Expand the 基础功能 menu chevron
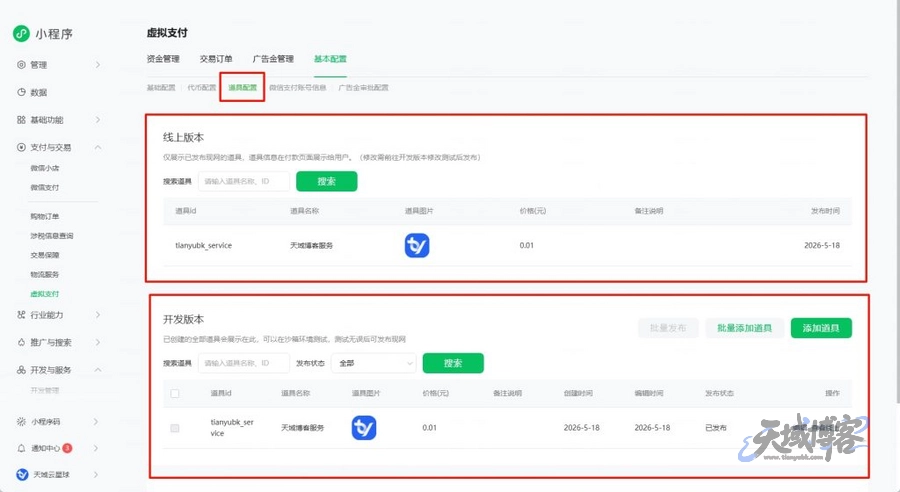Screen dimensions: 900x492 click(98, 119)
